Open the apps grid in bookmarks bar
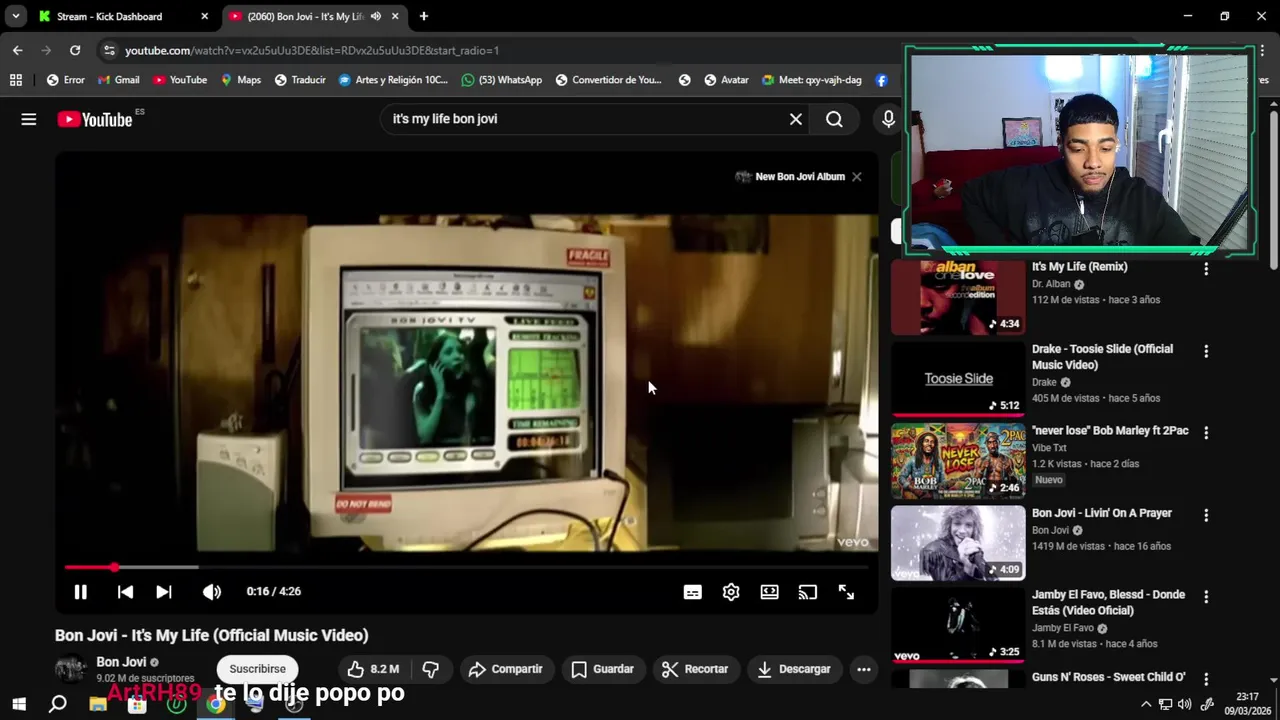Screen dimensions: 1280x720 point(15,80)
